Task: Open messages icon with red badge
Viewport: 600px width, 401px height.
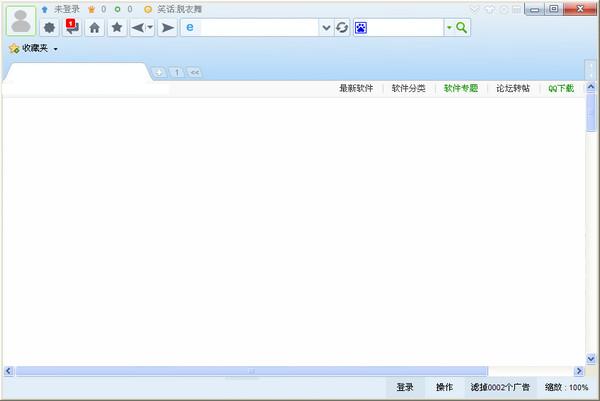Action: 72,28
